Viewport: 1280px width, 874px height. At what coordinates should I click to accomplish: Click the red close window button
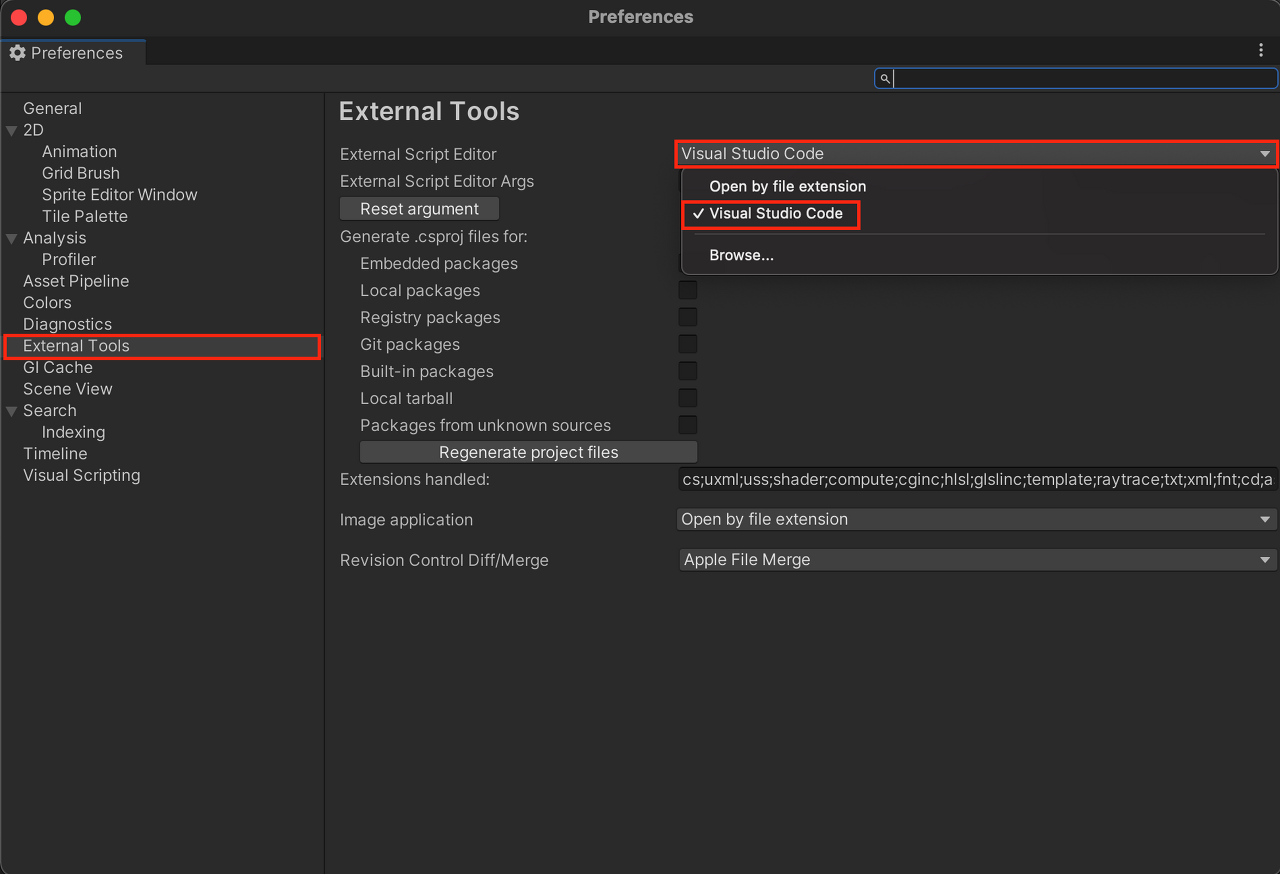point(19,17)
